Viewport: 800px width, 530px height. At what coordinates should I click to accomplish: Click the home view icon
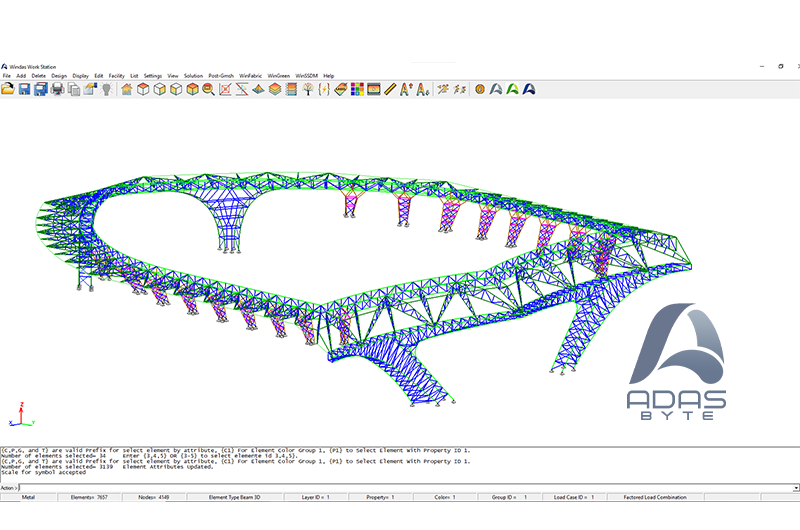point(127,89)
